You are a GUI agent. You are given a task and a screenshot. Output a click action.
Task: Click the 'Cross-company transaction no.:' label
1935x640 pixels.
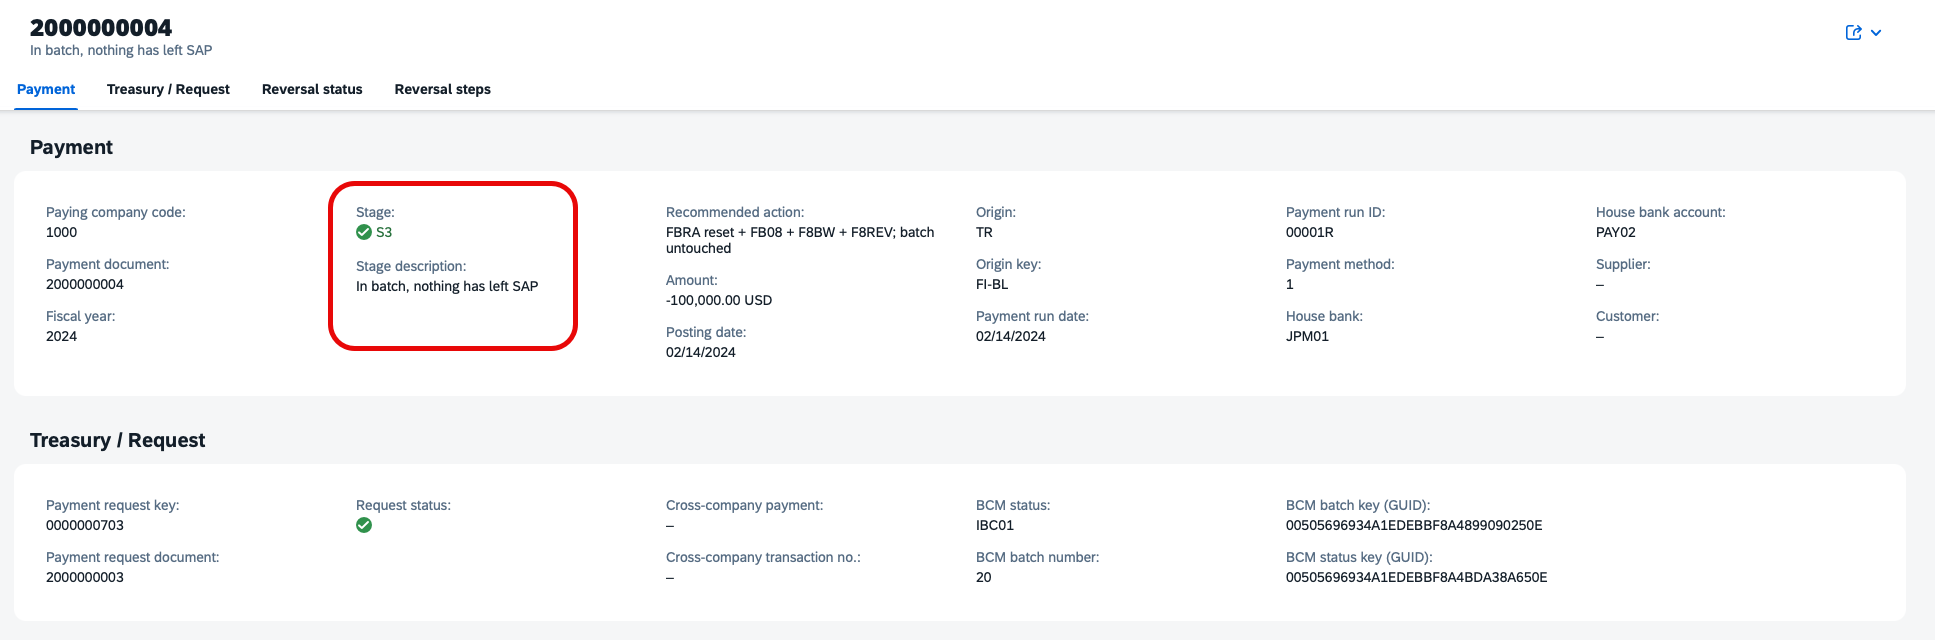[x=763, y=557]
